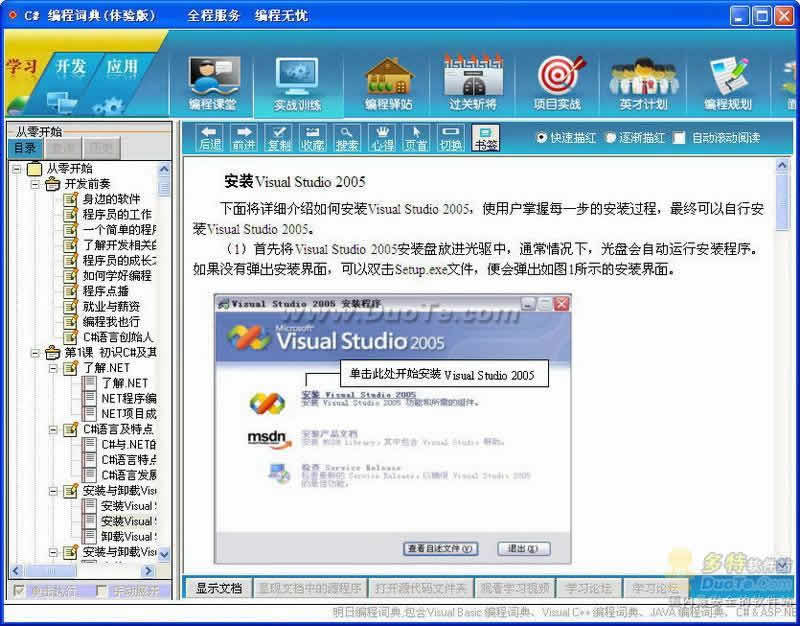Click the 复制 copy toolbar icon
Image resolution: width=800 pixels, height=626 pixels.
point(279,138)
